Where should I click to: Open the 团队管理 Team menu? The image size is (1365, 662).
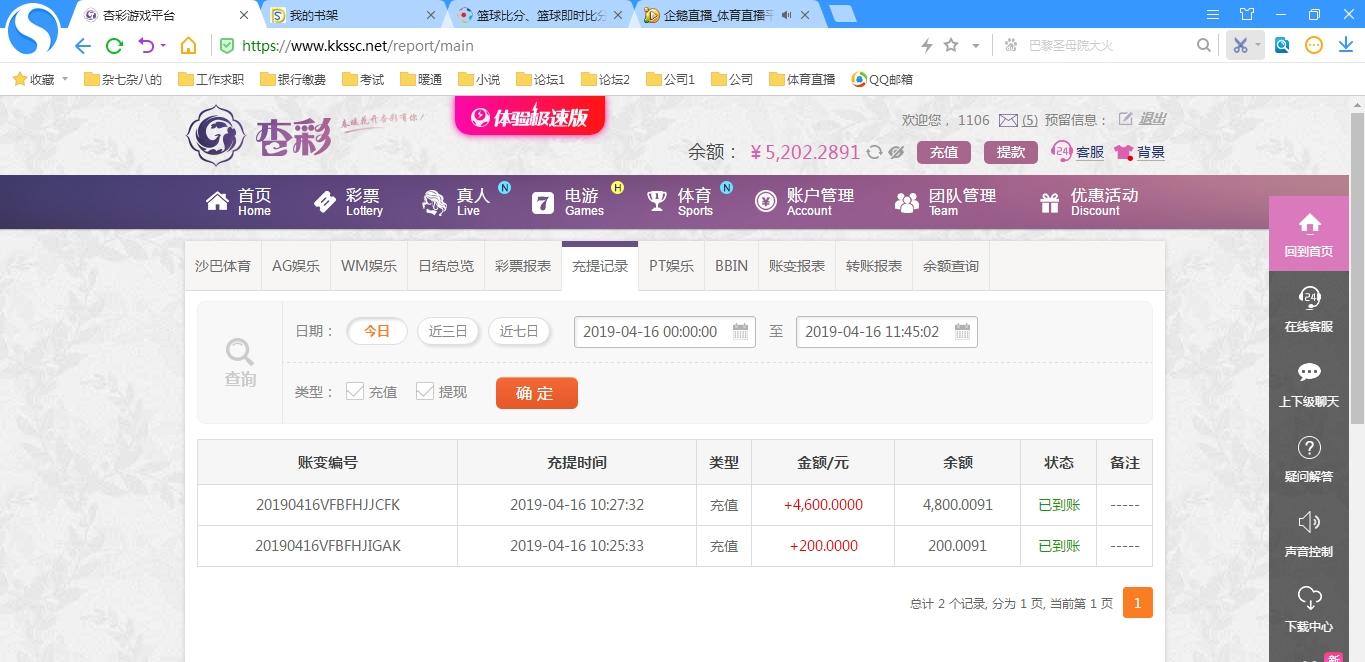(946, 202)
